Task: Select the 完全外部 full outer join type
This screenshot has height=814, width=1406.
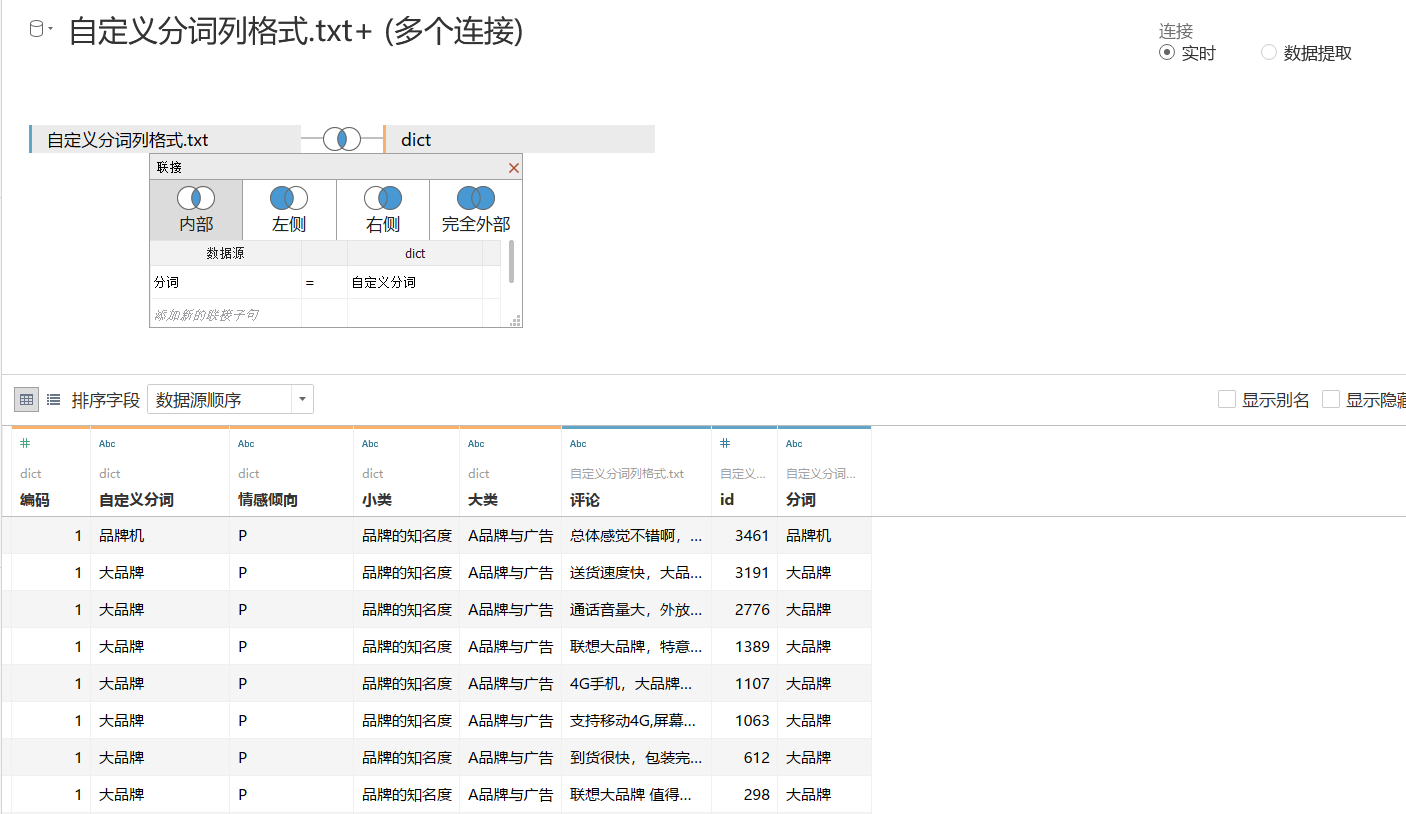Action: [x=476, y=210]
